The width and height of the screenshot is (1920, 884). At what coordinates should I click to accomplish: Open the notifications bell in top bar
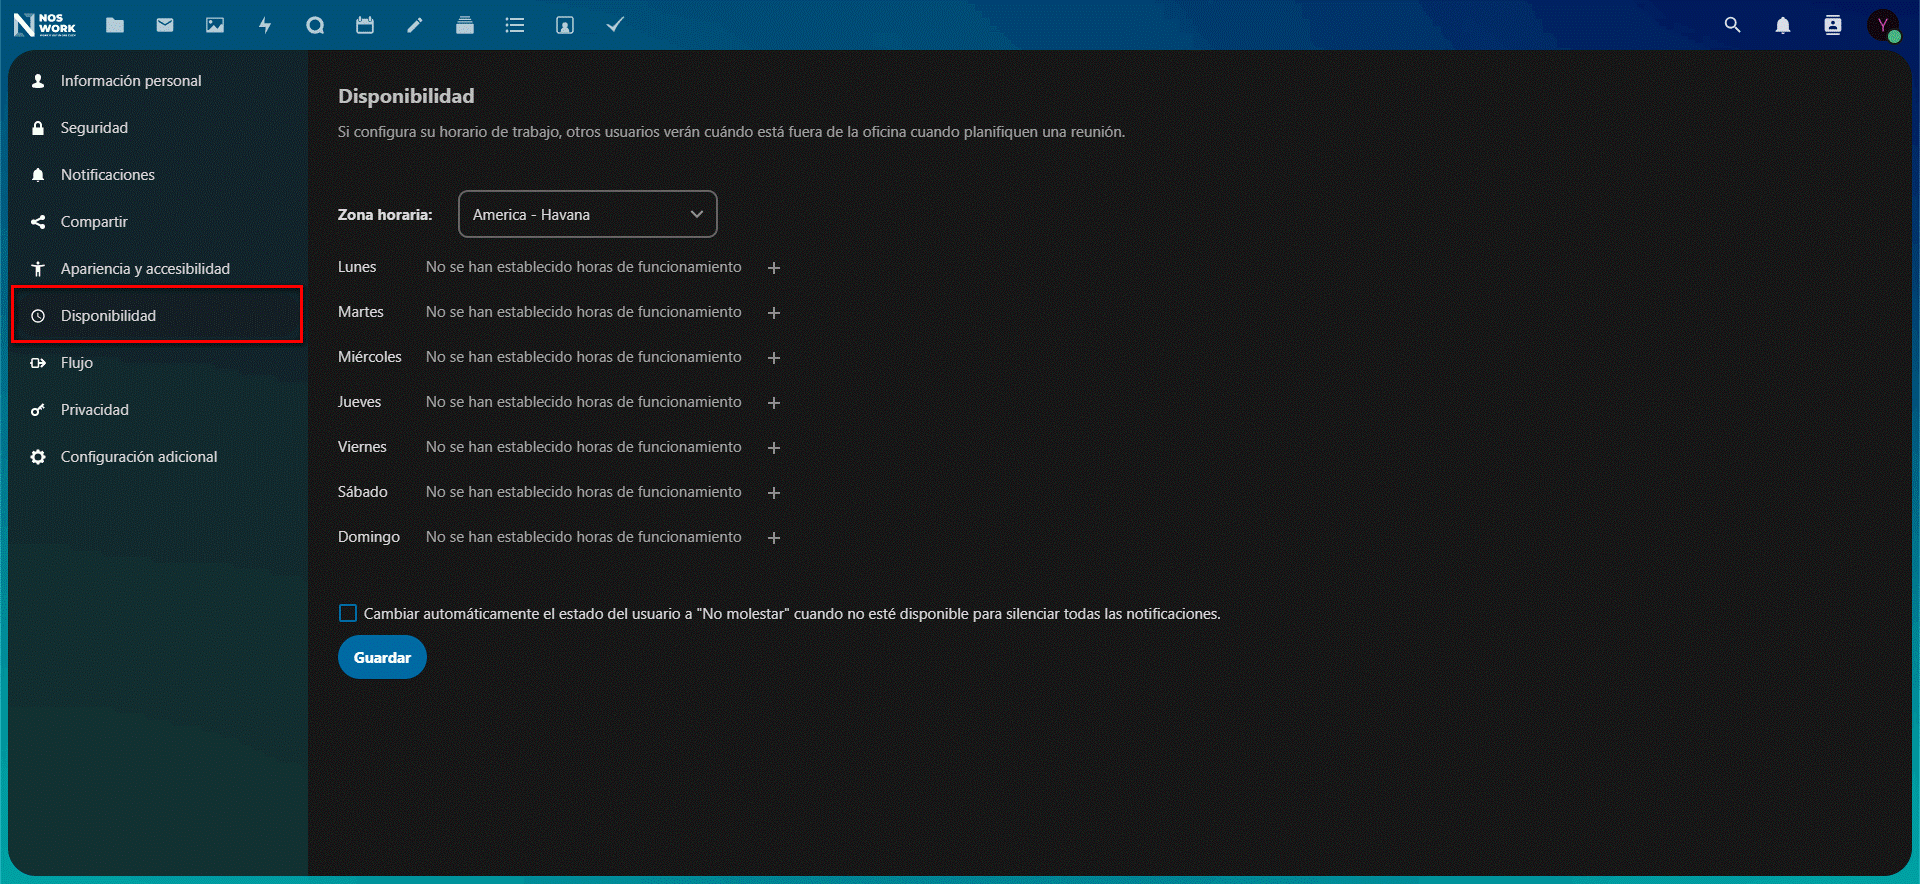click(1783, 25)
